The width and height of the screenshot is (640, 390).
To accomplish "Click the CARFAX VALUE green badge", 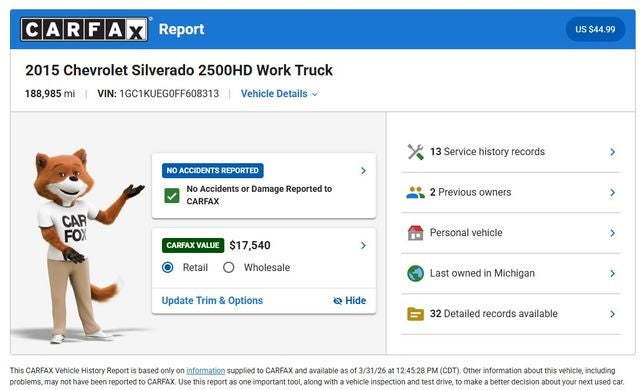I will pos(193,245).
